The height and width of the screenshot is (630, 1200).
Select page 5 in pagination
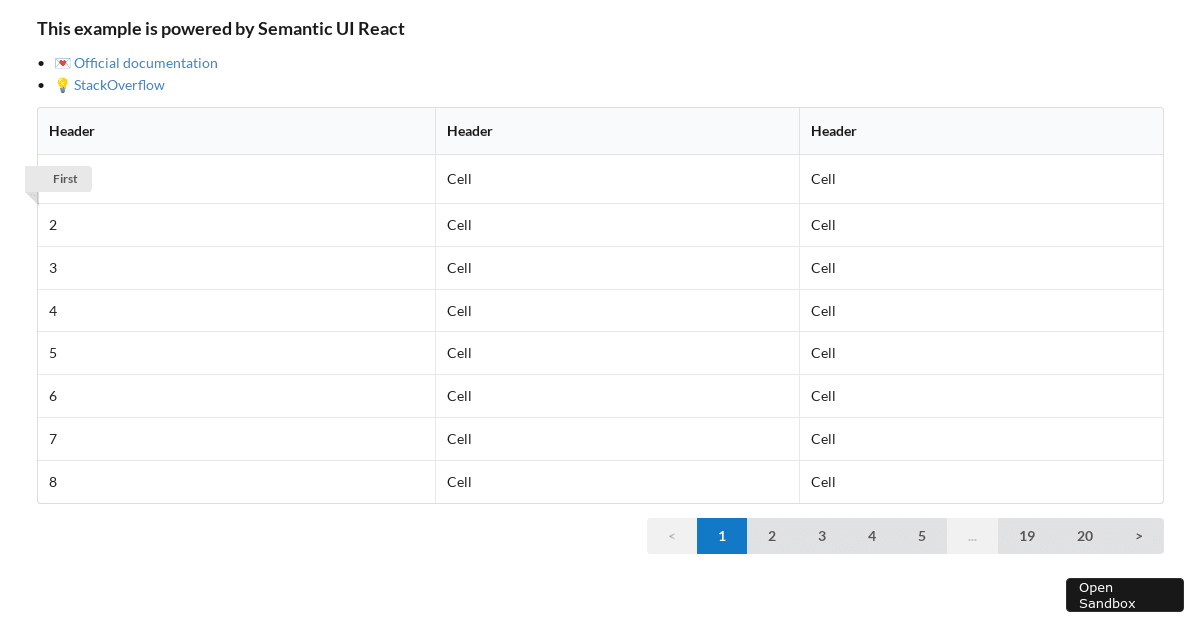(922, 536)
